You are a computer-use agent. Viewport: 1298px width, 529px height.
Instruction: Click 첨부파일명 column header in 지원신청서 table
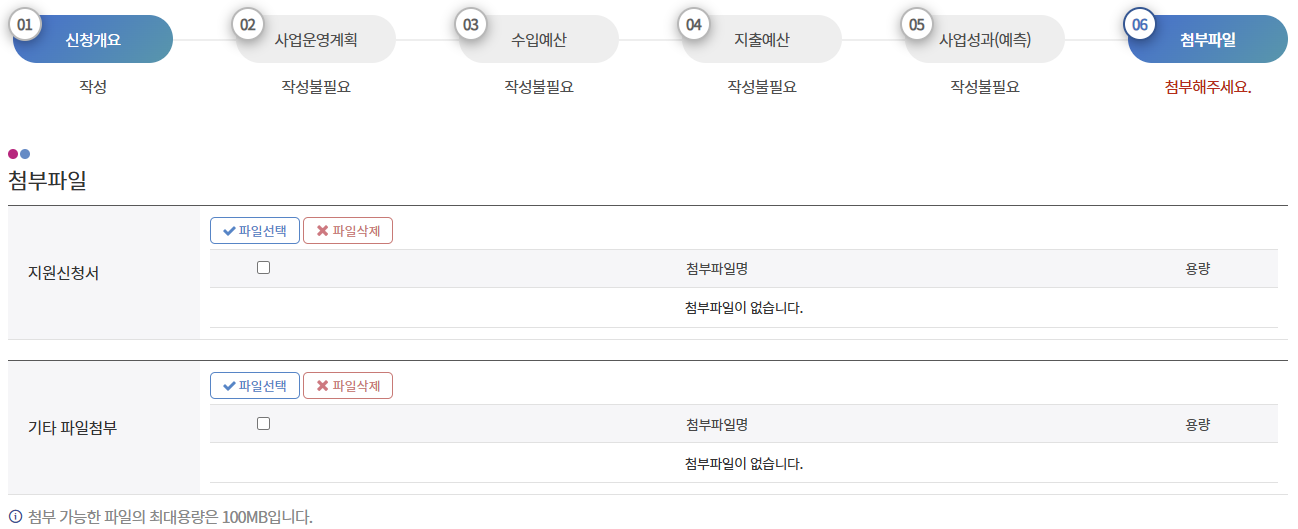coord(717,269)
